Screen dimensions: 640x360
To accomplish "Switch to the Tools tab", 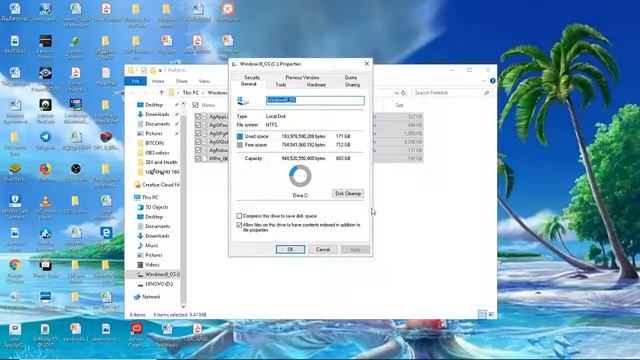I will coord(281,84).
